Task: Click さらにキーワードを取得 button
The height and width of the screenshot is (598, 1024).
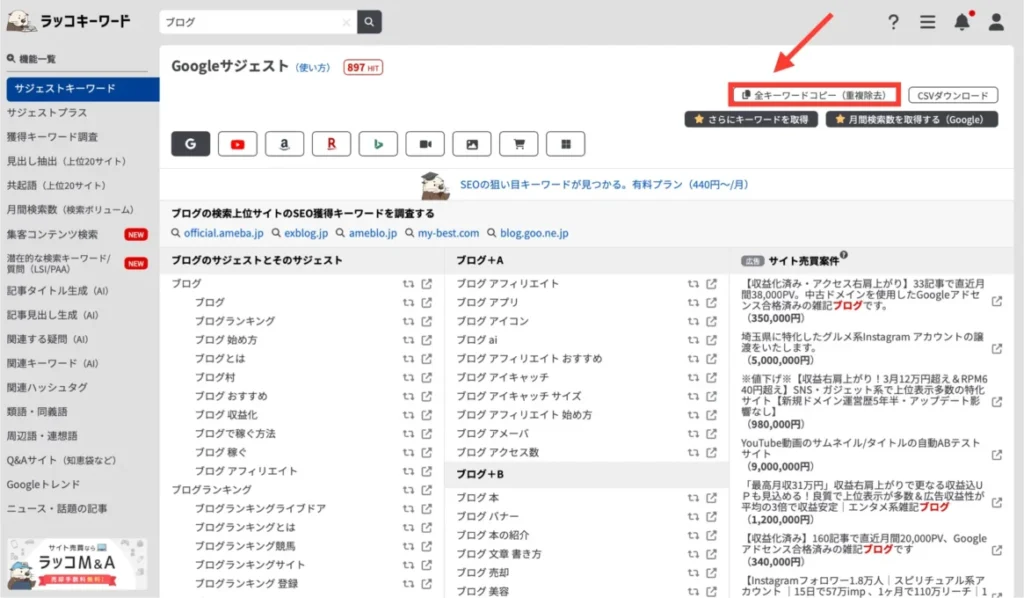Action: coord(751,119)
